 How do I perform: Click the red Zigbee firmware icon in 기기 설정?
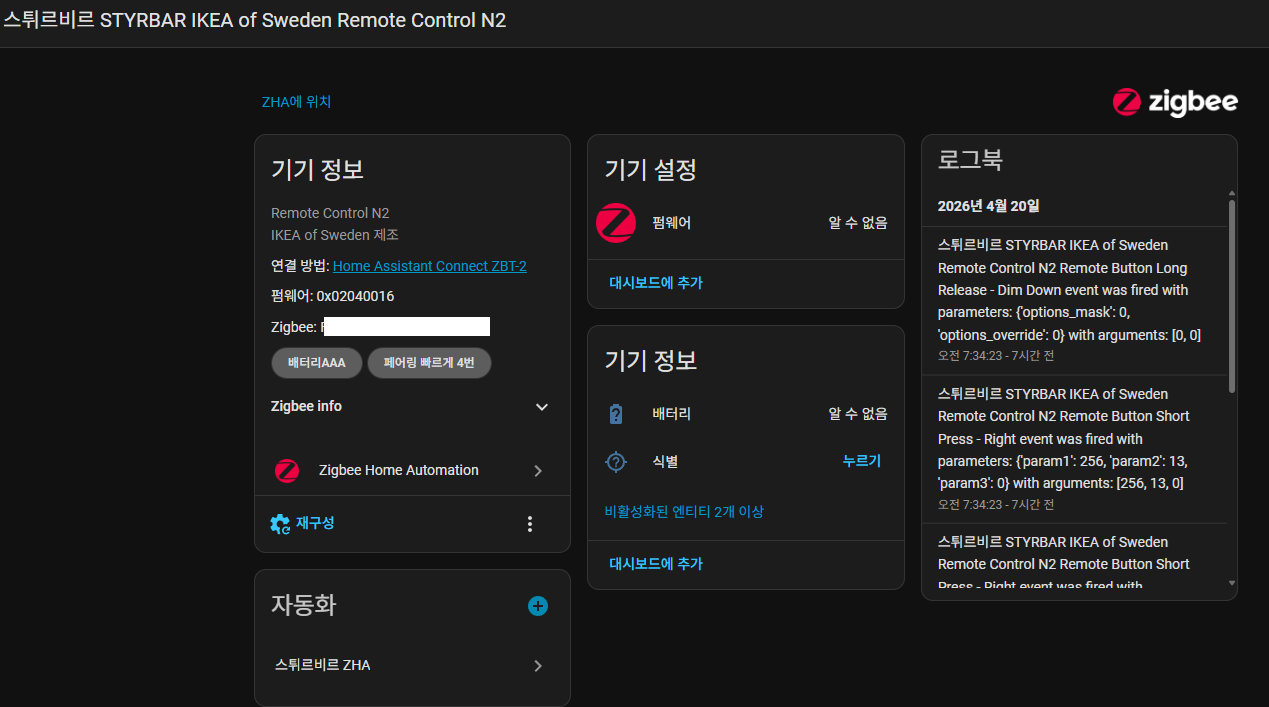click(615, 222)
